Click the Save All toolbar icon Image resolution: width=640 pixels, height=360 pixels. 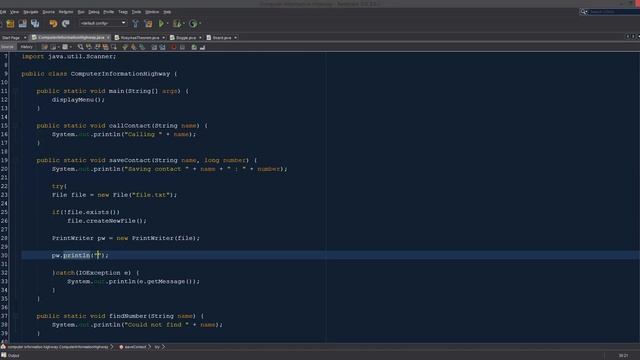(x=35, y=24)
